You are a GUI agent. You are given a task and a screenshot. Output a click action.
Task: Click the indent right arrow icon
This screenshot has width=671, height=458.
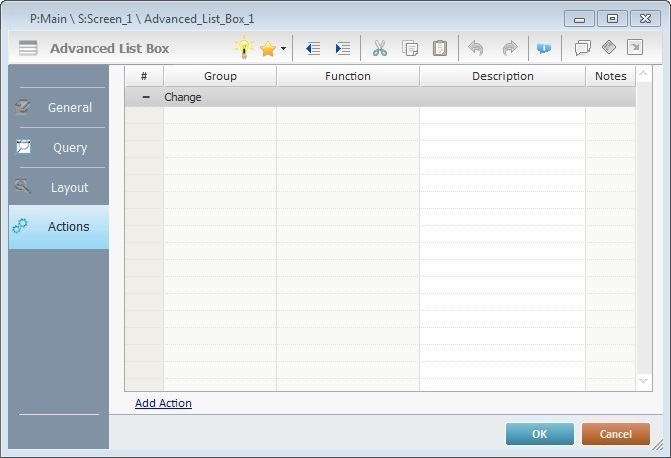pos(343,48)
